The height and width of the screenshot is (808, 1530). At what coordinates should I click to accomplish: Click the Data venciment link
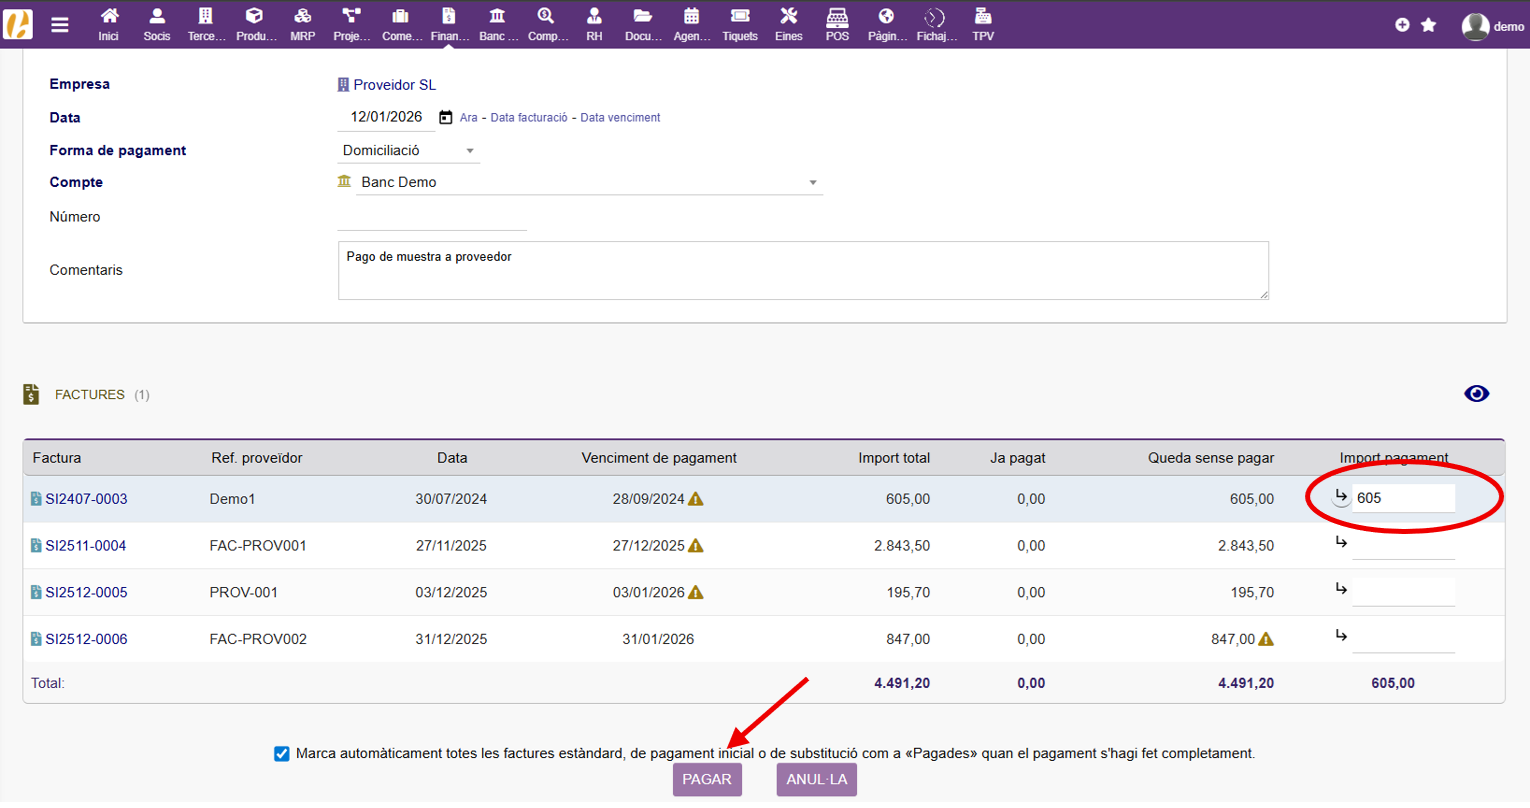coord(620,118)
